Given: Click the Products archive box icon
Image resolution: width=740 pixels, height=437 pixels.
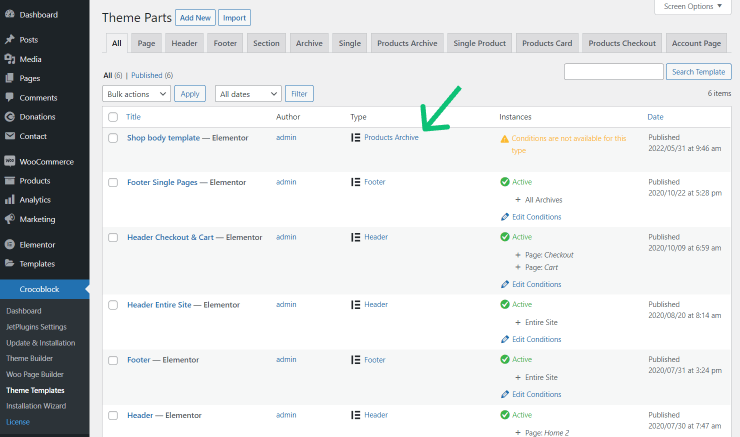Looking at the screenshot, I should click(9, 180).
